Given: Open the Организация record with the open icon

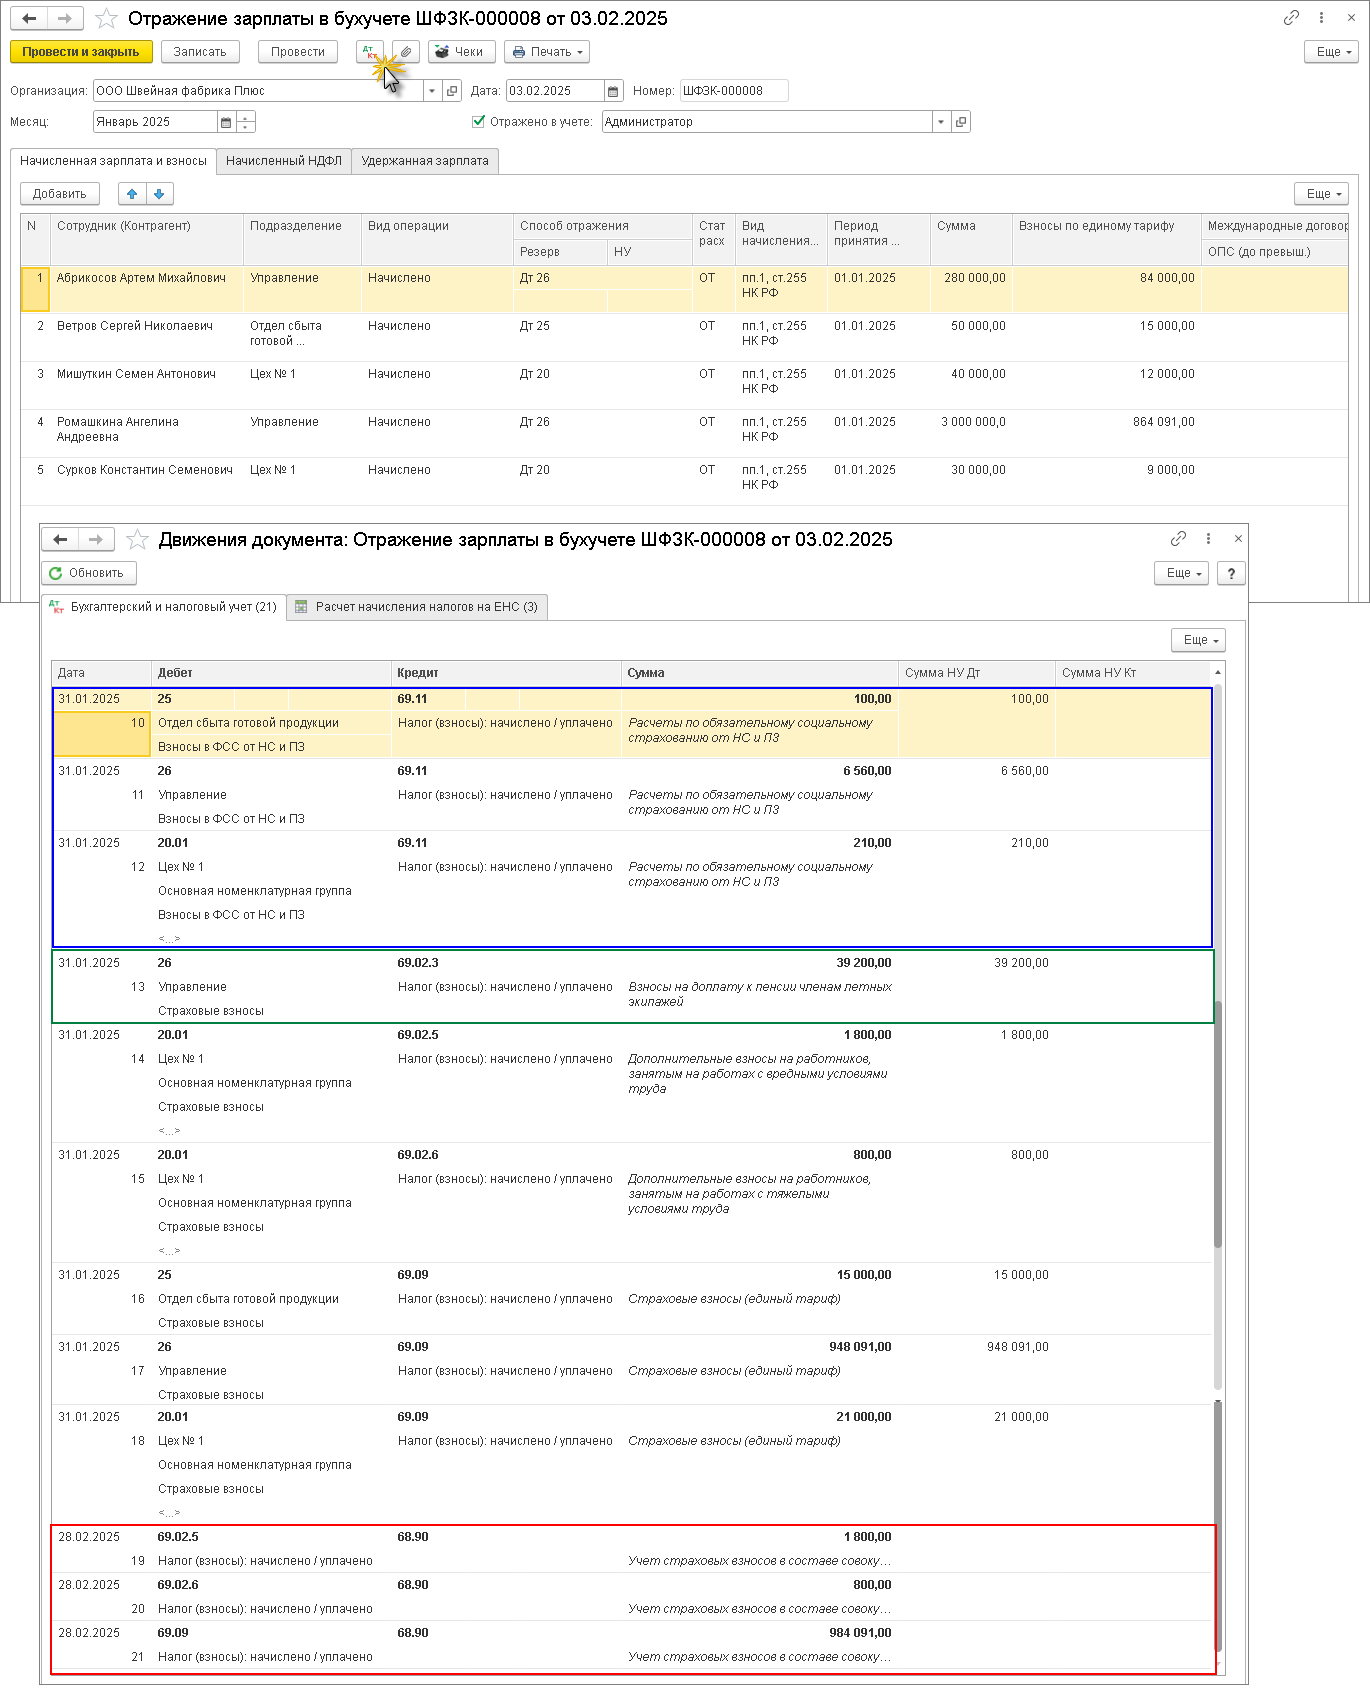Looking at the screenshot, I should 452,91.
